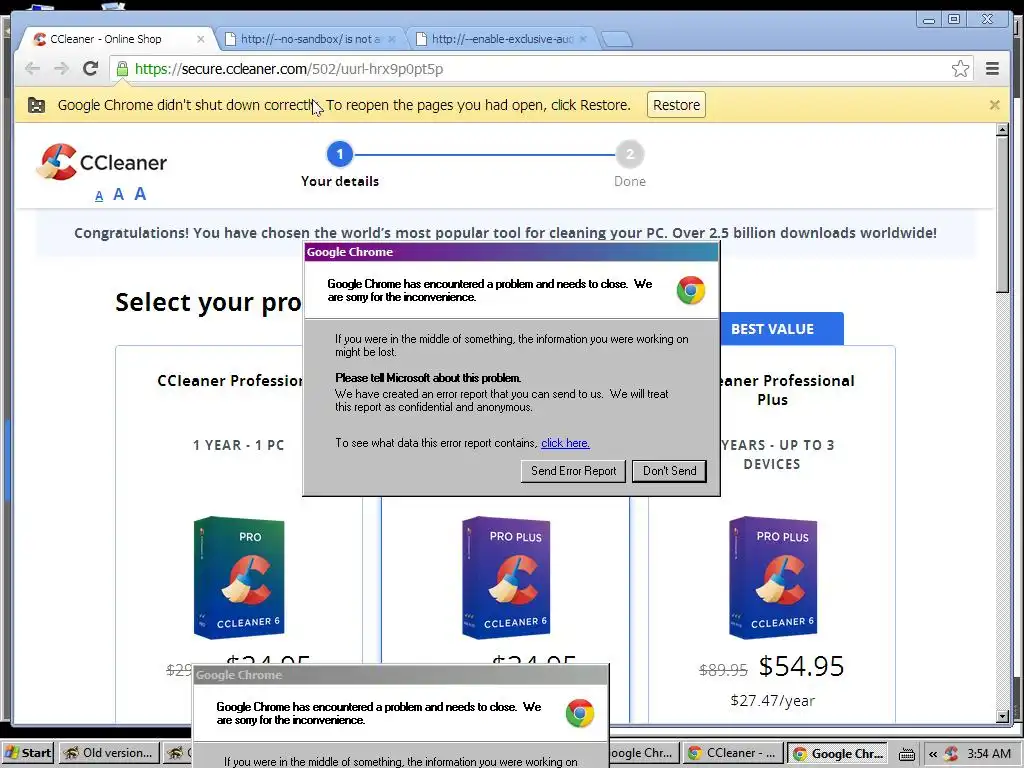
Task: Click the green padlock security icon
Action: tap(122, 69)
